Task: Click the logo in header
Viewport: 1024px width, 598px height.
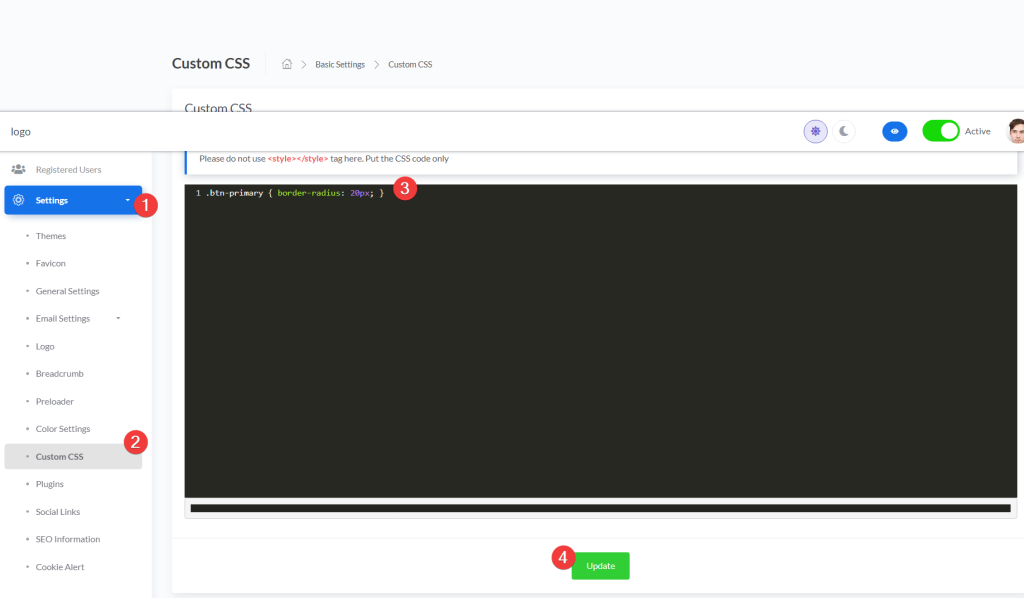Action: [20, 131]
